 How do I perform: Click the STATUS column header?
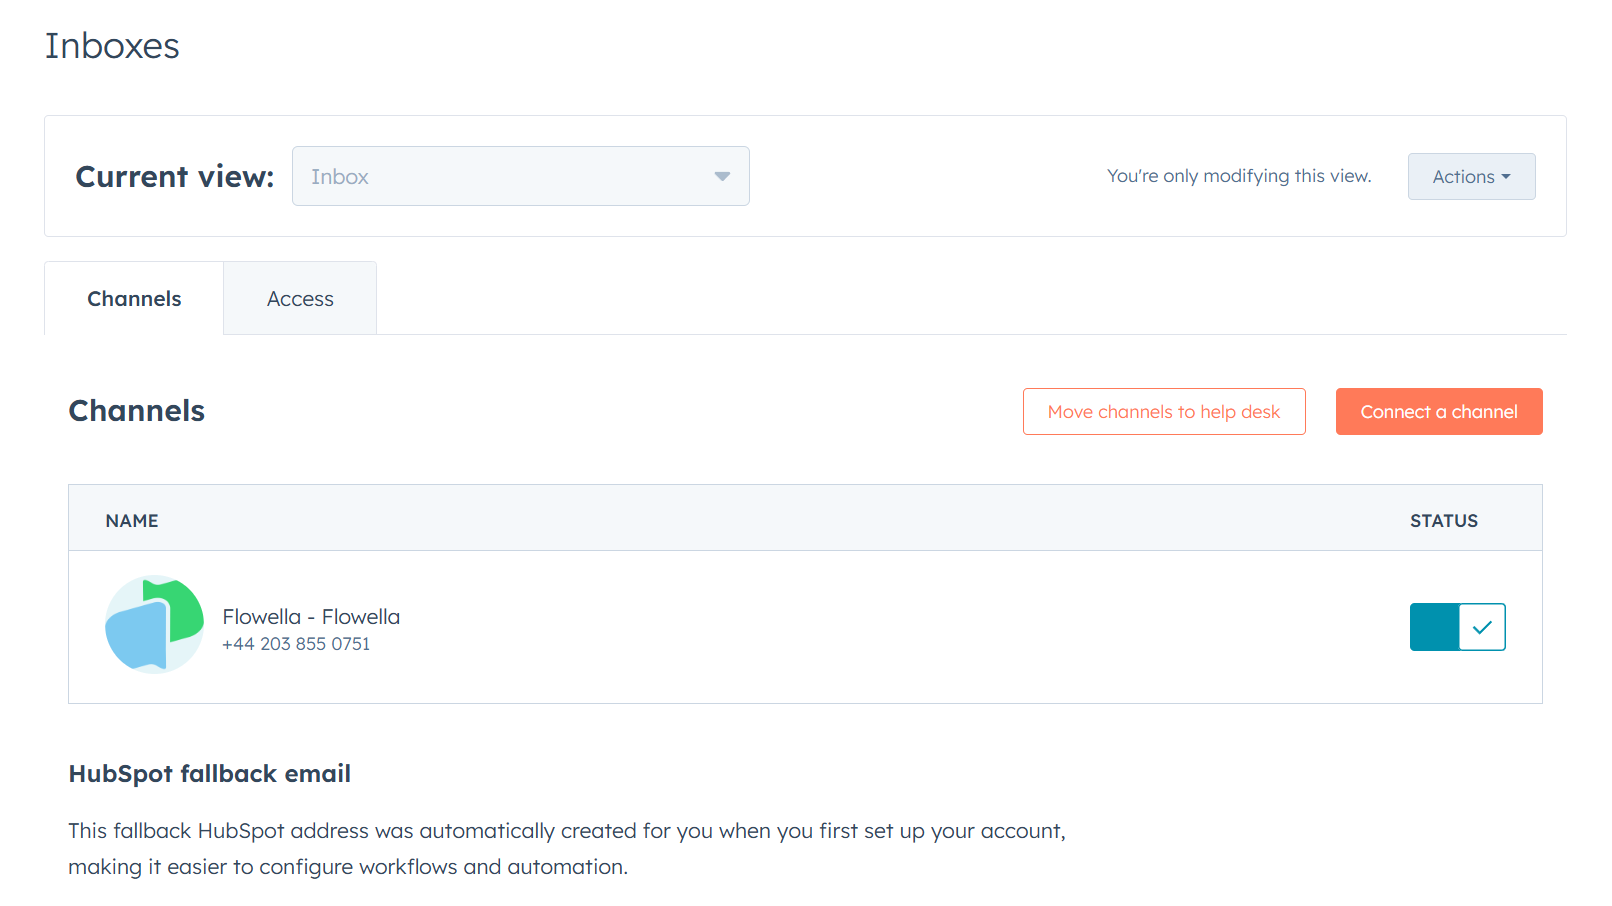point(1443,521)
